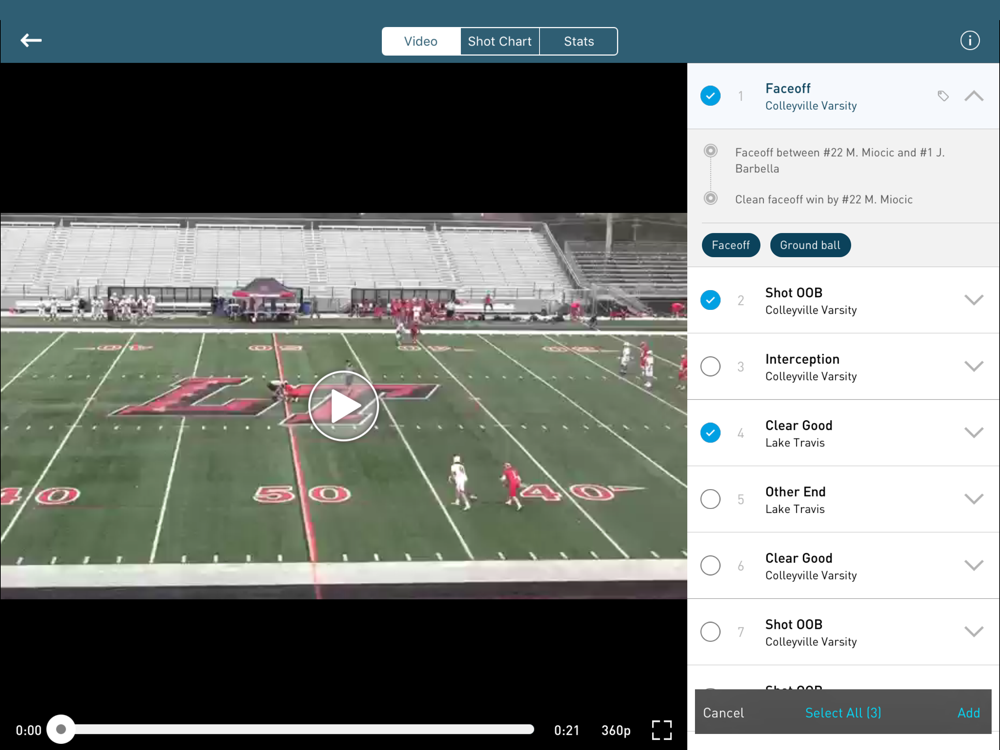The image size is (1000, 750).
Task: Uncheck play 2 Shot OOB checkbox
Action: click(x=710, y=300)
